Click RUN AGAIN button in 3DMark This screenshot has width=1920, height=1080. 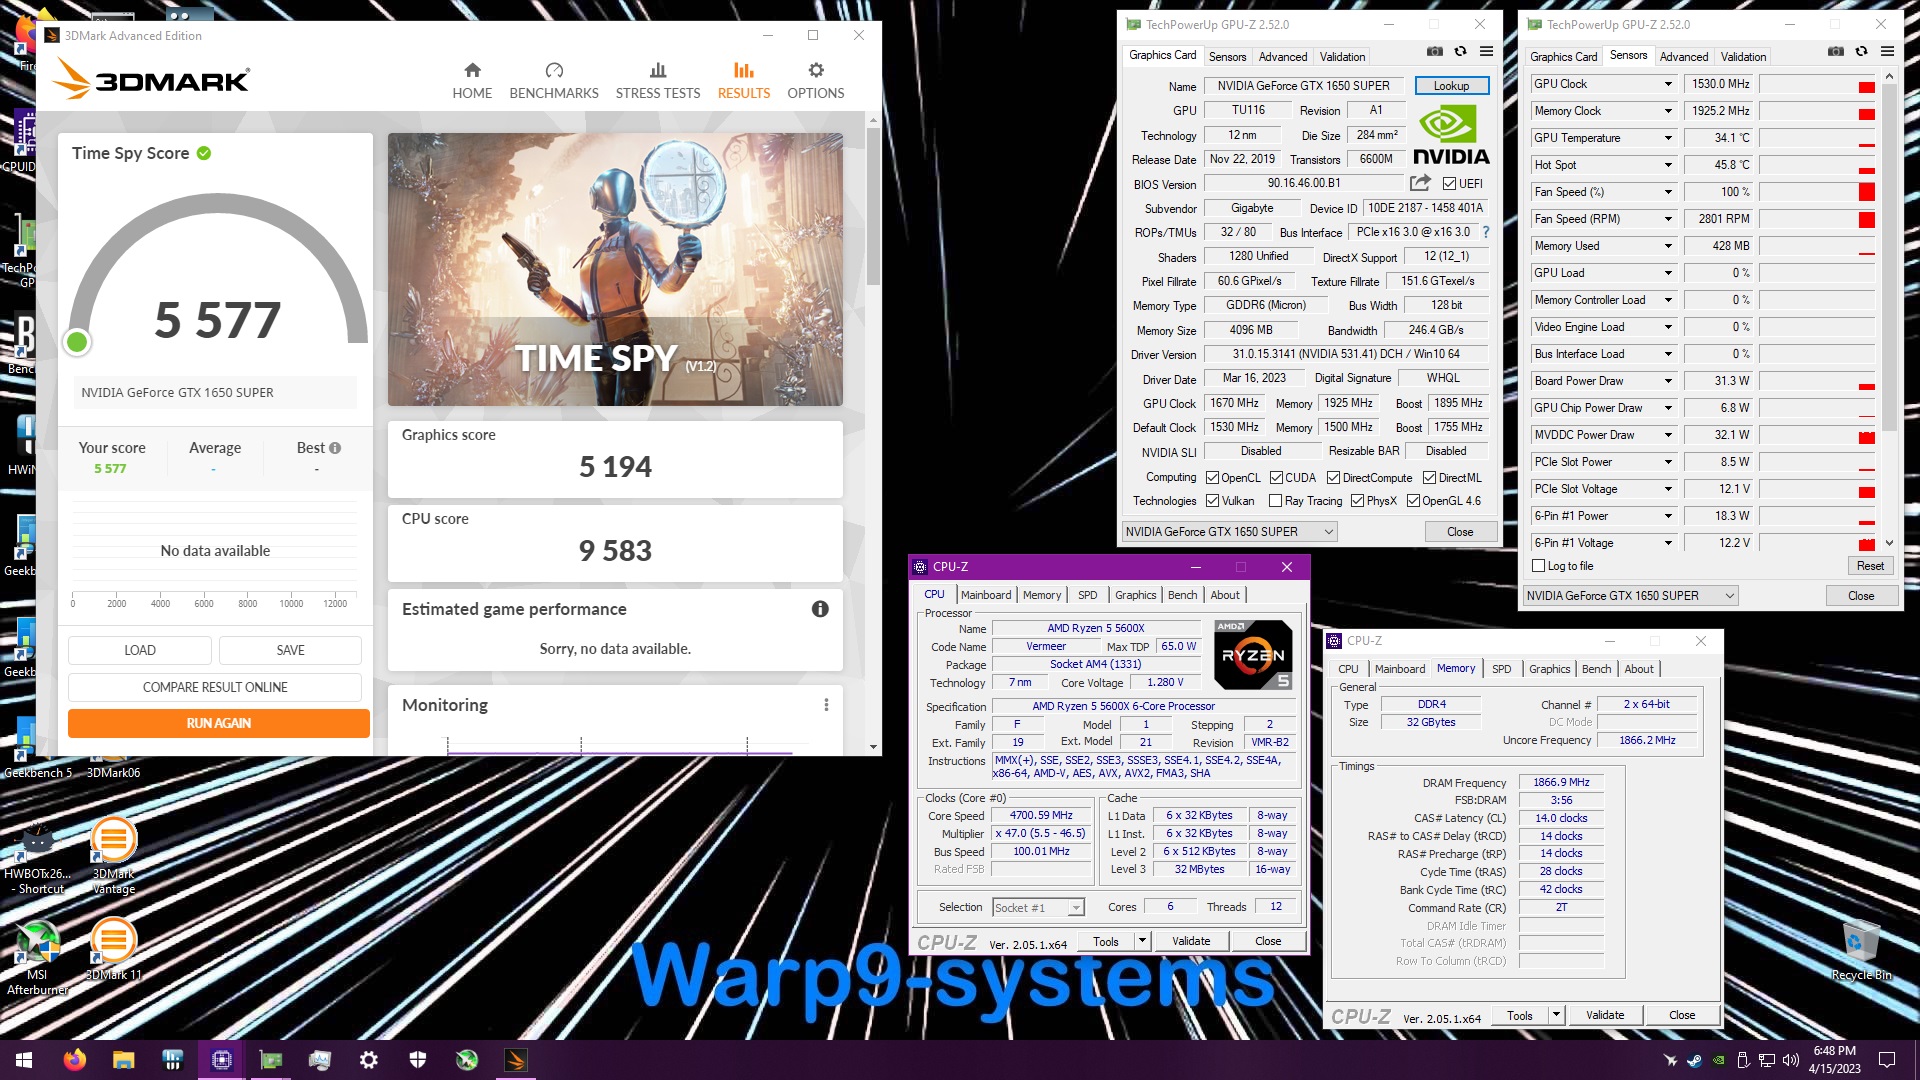point(219,723)
